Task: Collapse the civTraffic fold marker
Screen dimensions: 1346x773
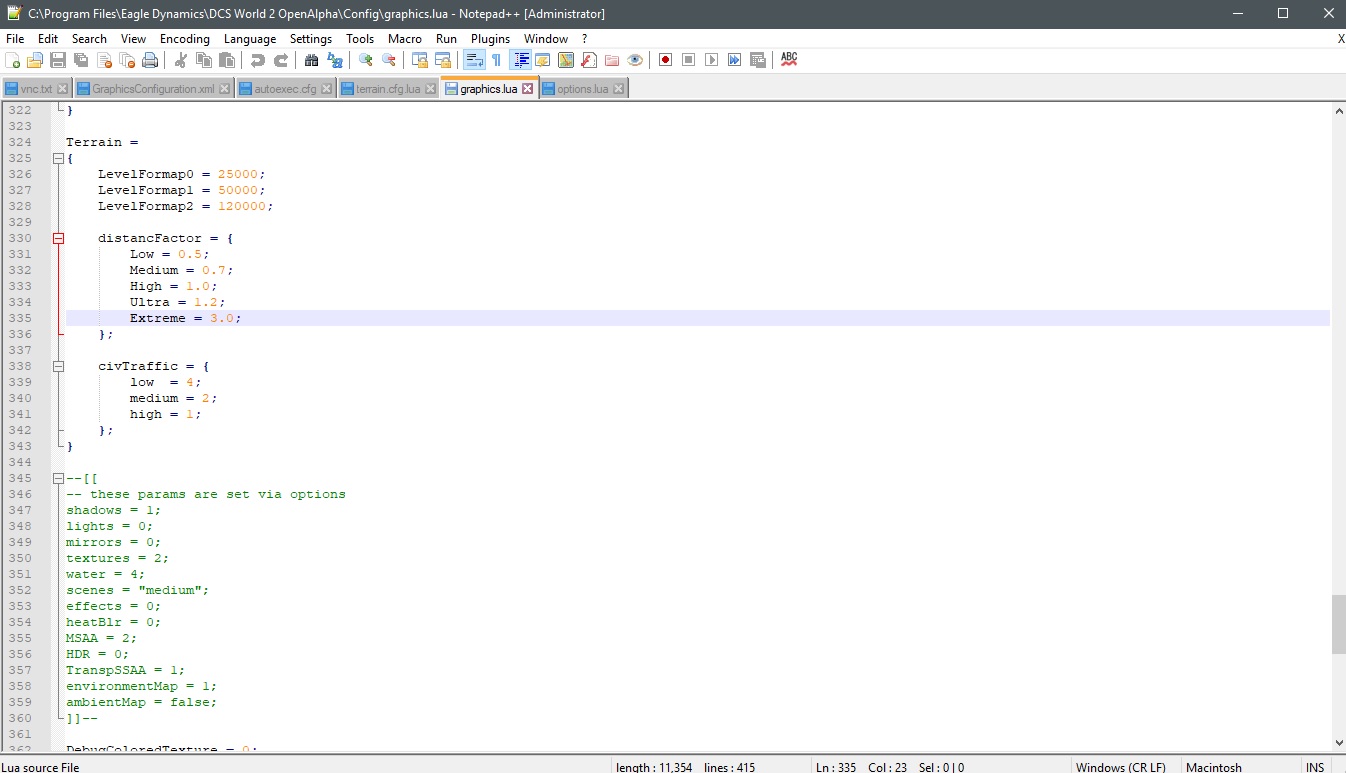Action: tap(58, 366)
